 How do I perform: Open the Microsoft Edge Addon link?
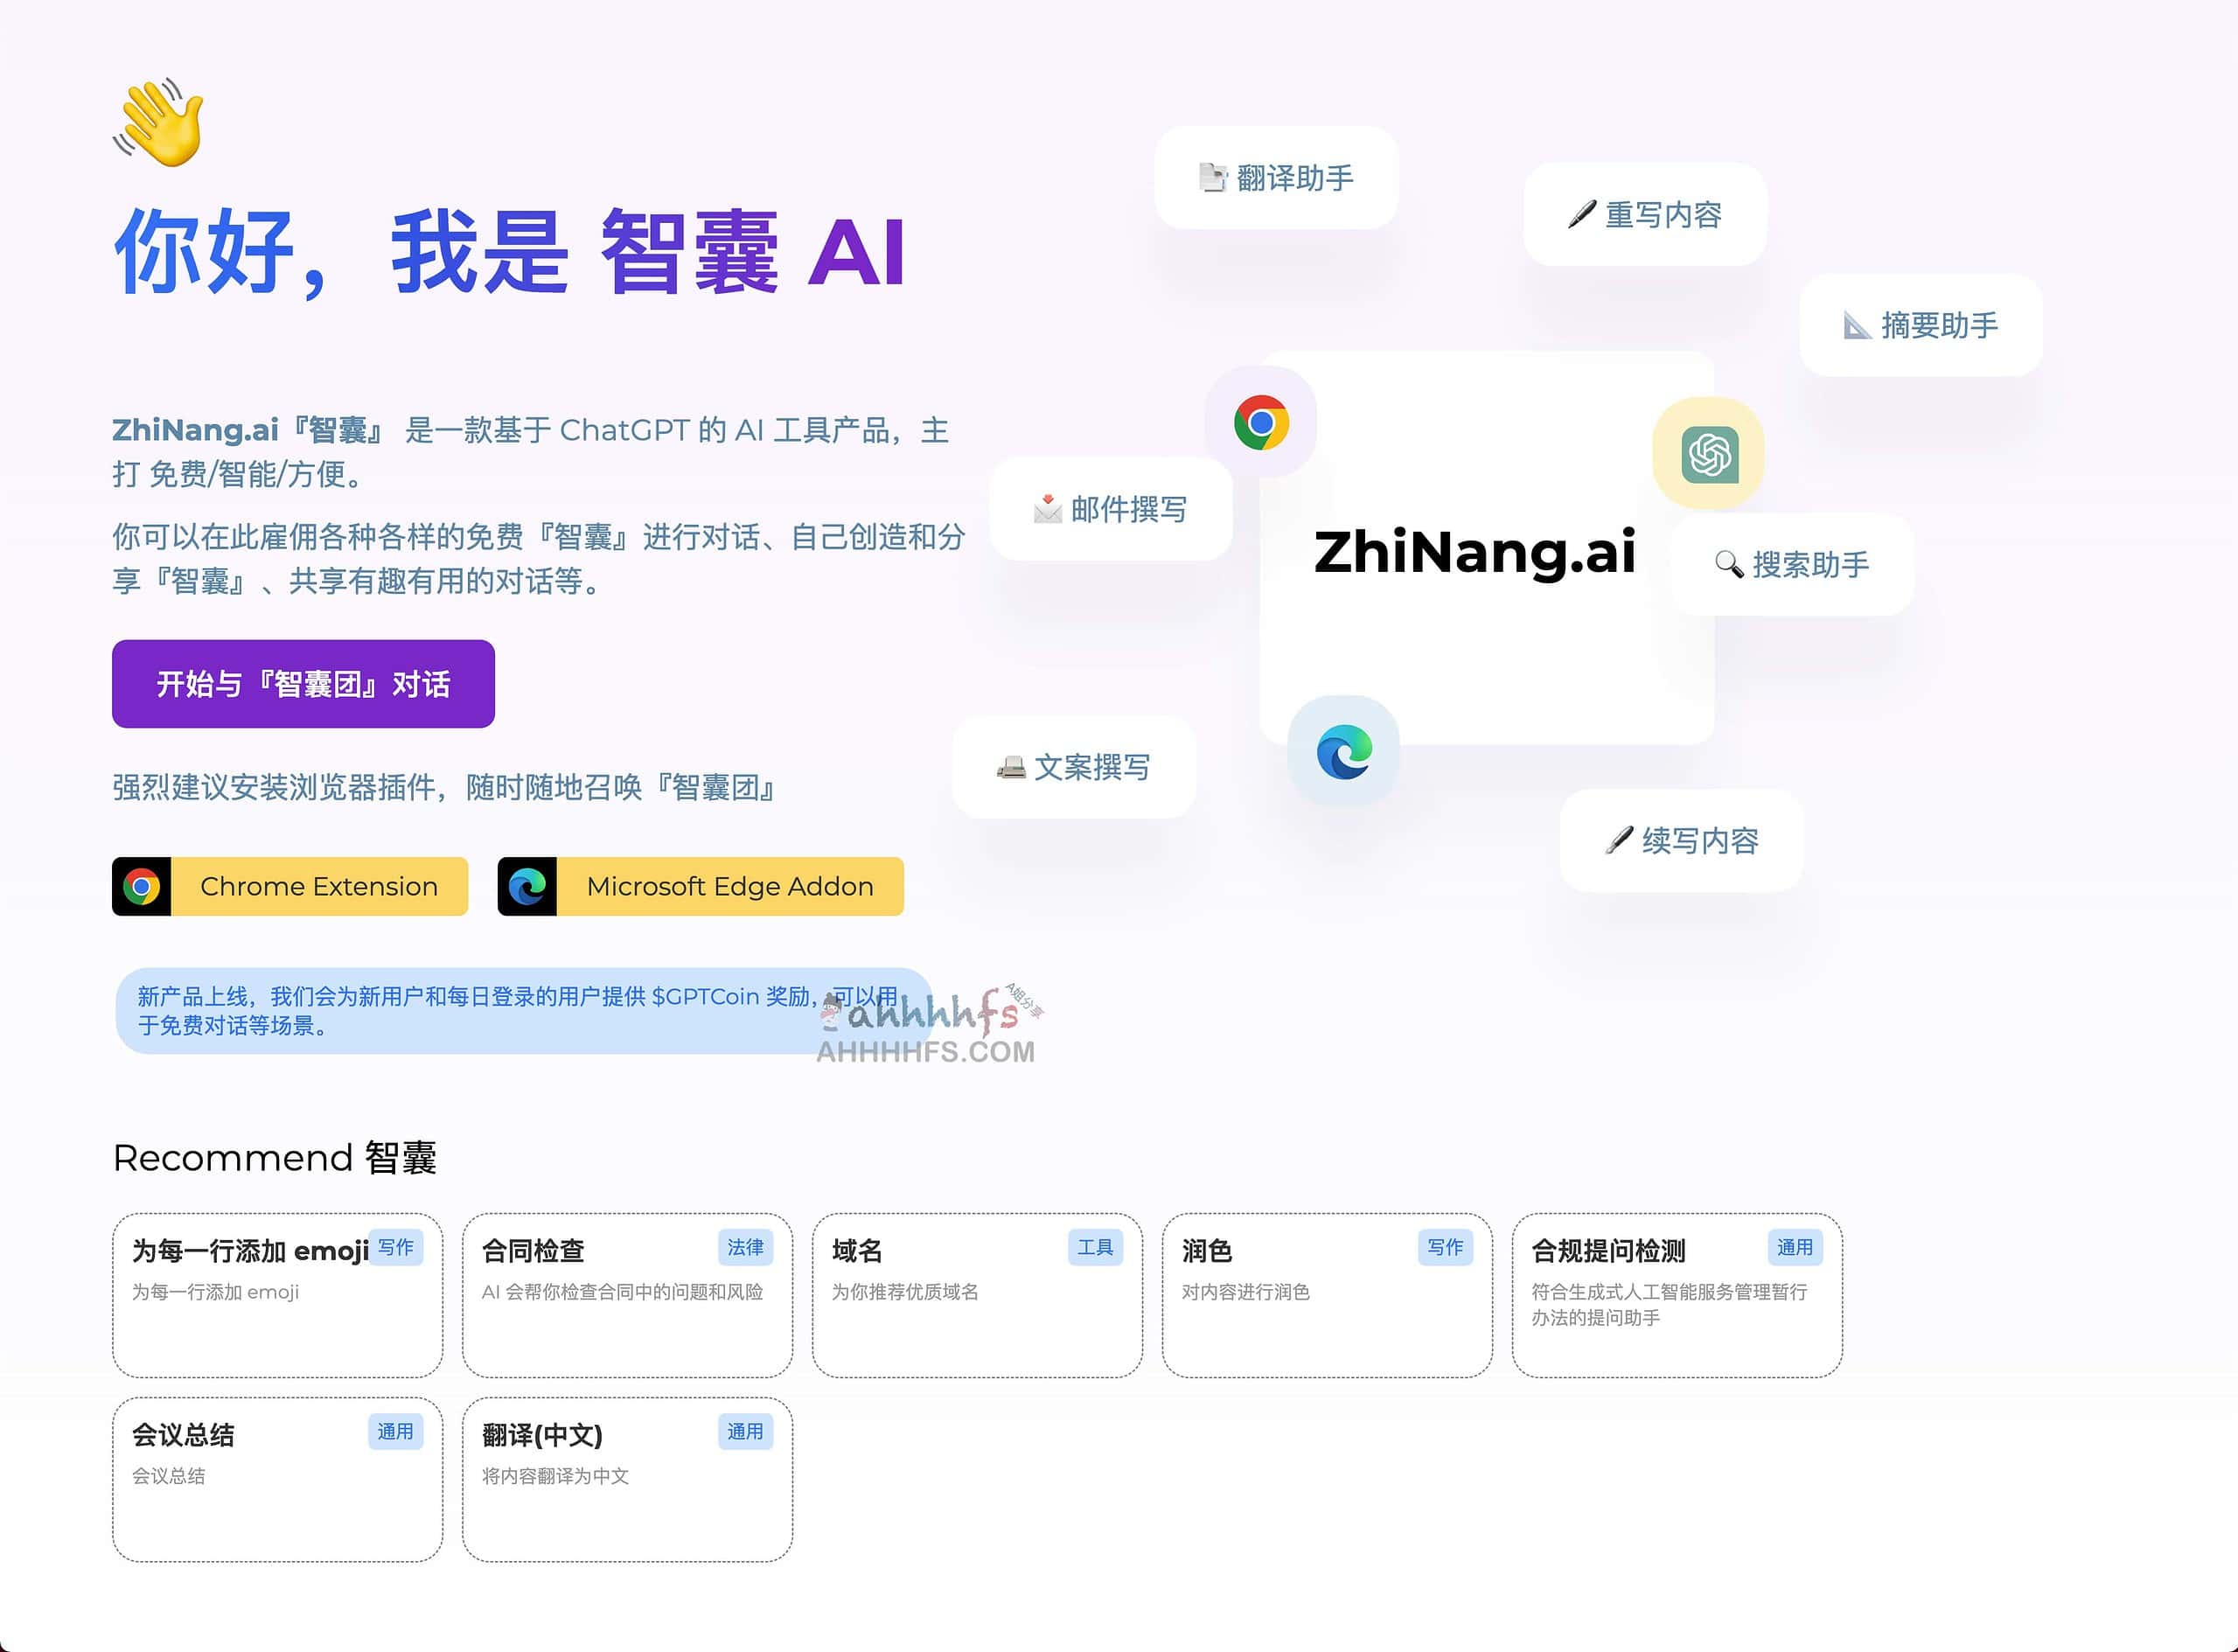(700, 886)
